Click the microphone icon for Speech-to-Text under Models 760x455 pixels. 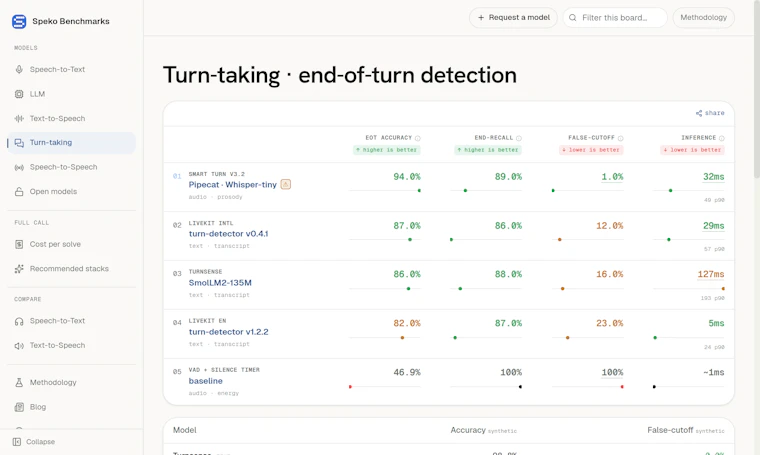pos(19,69)
